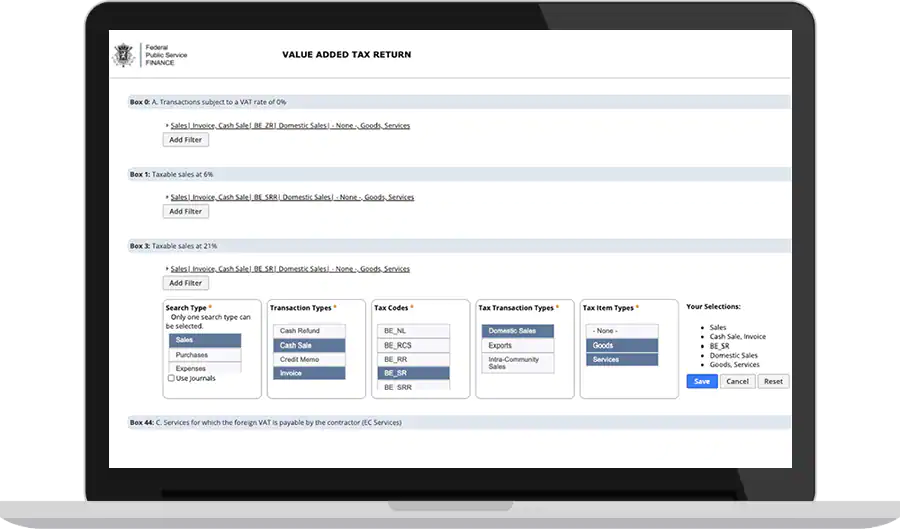Click Transaction Types panel heading
Image resolution: width=900 pixels, height=529 pixels.
[301, 308]
